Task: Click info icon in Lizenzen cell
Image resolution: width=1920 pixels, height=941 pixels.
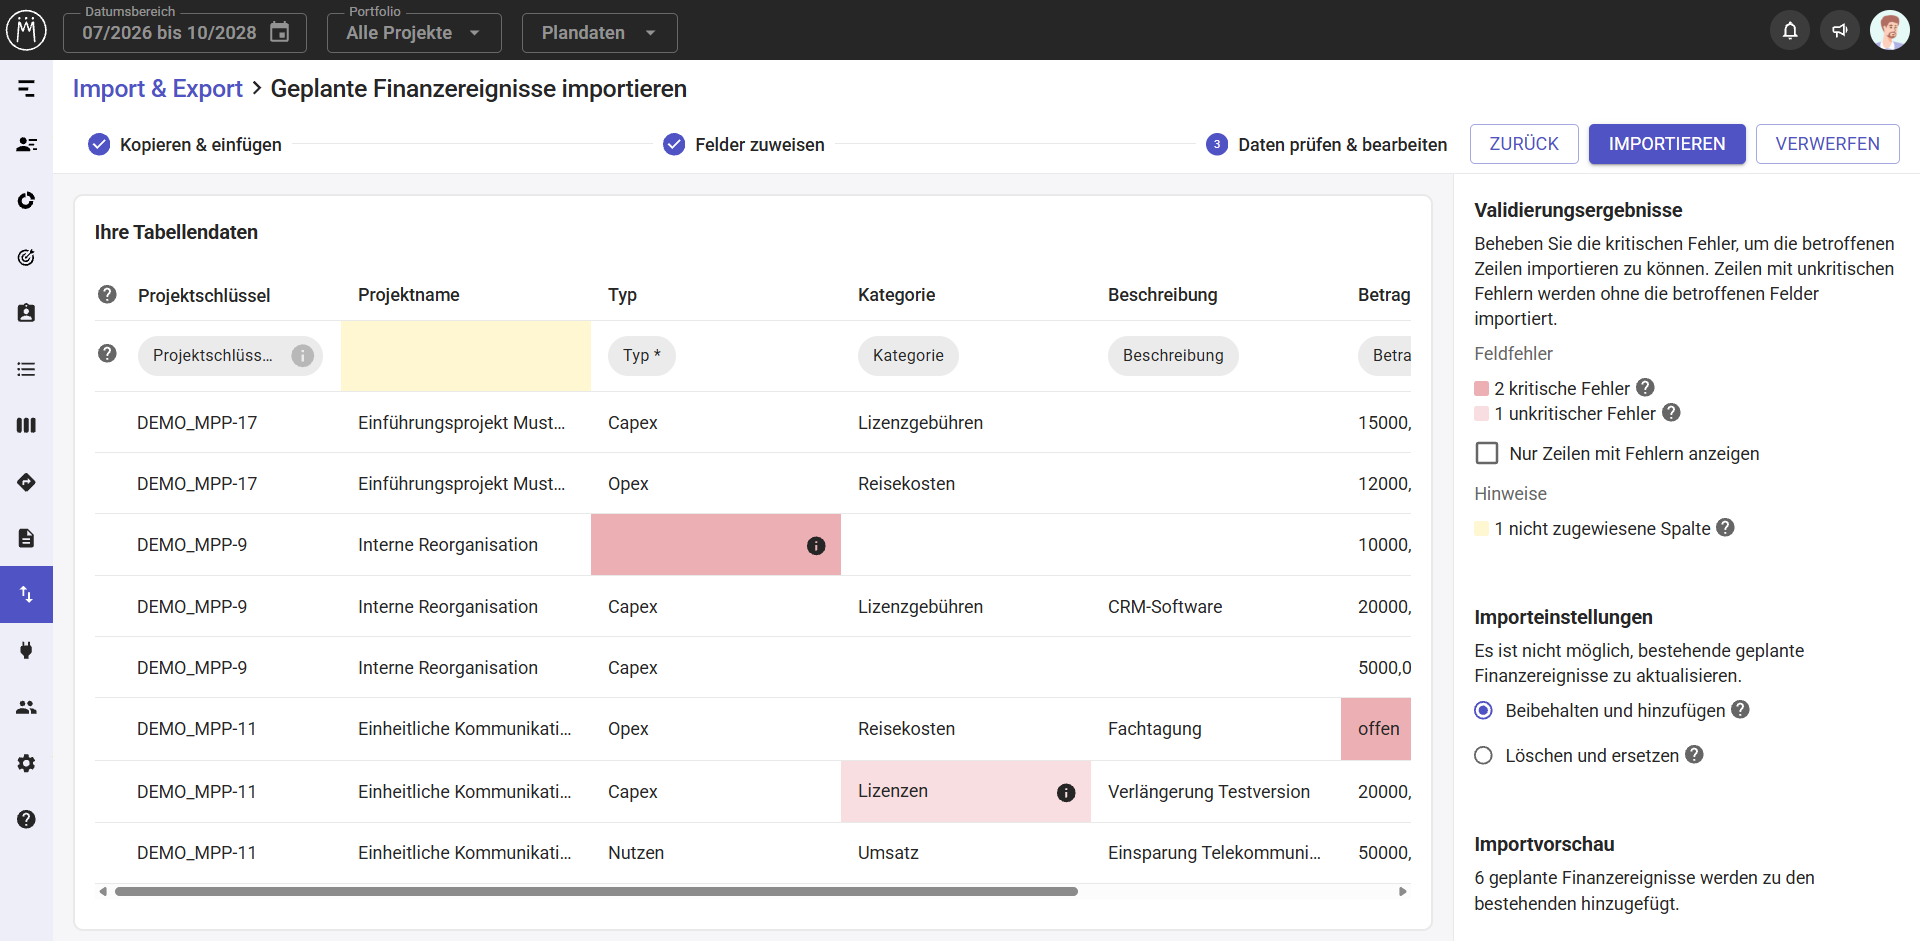Action: pyautogui.click(x=1066, y=793)
